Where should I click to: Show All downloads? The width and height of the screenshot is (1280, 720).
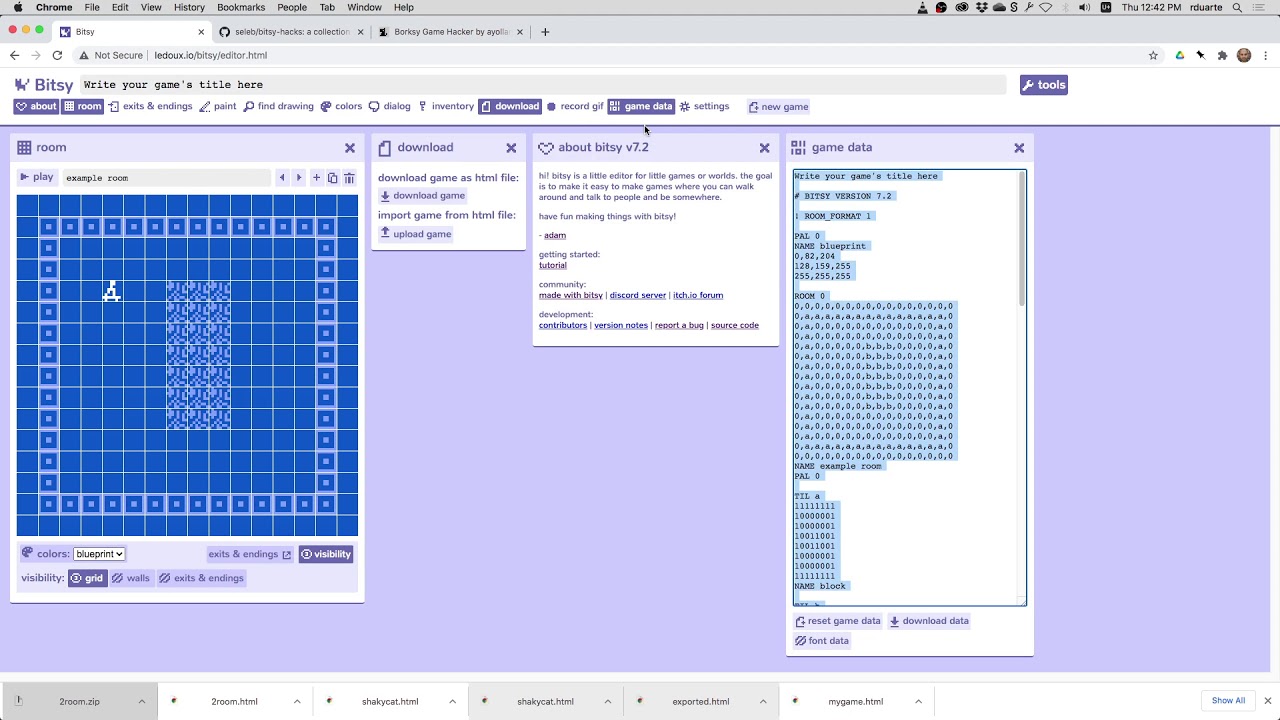point(1228,701)
